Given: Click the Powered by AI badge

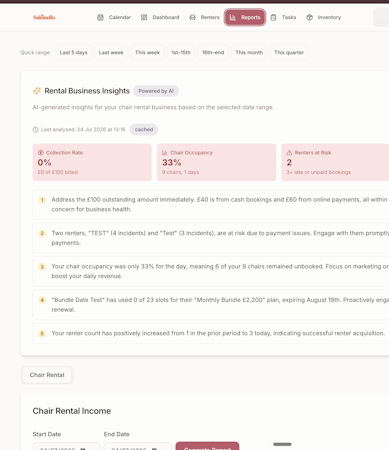Looking at the screenshot, I should 156,91.
